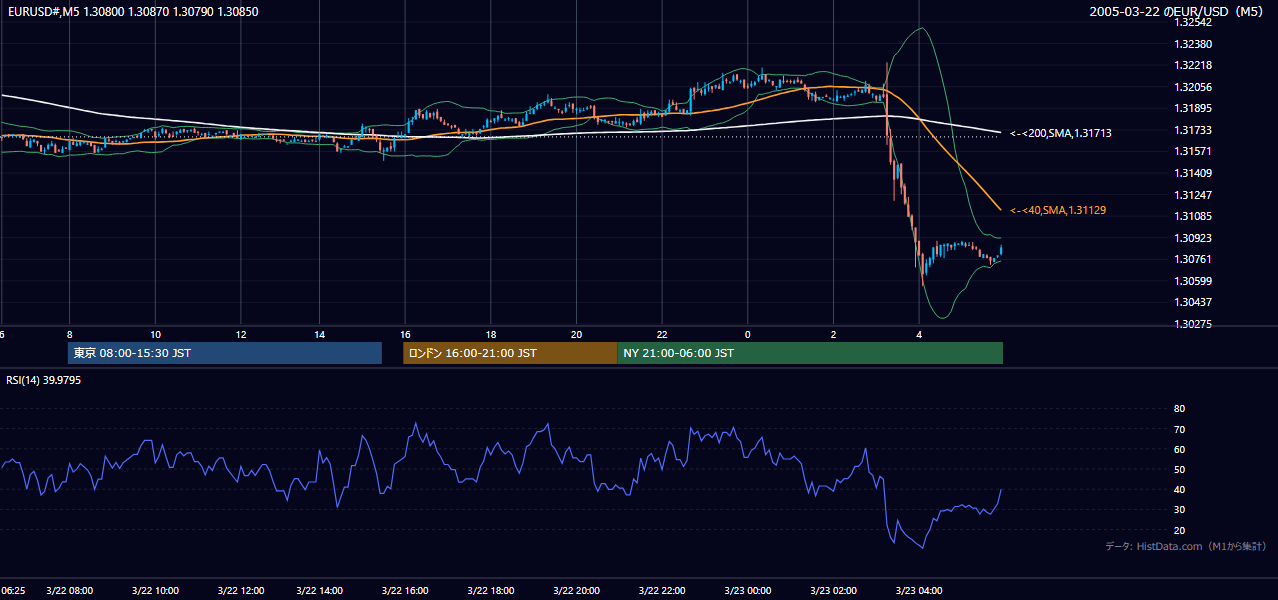Viewport: 1278px width, 600px height.
Task: Click price axis value 1.31409
Action: [1193, 173]
